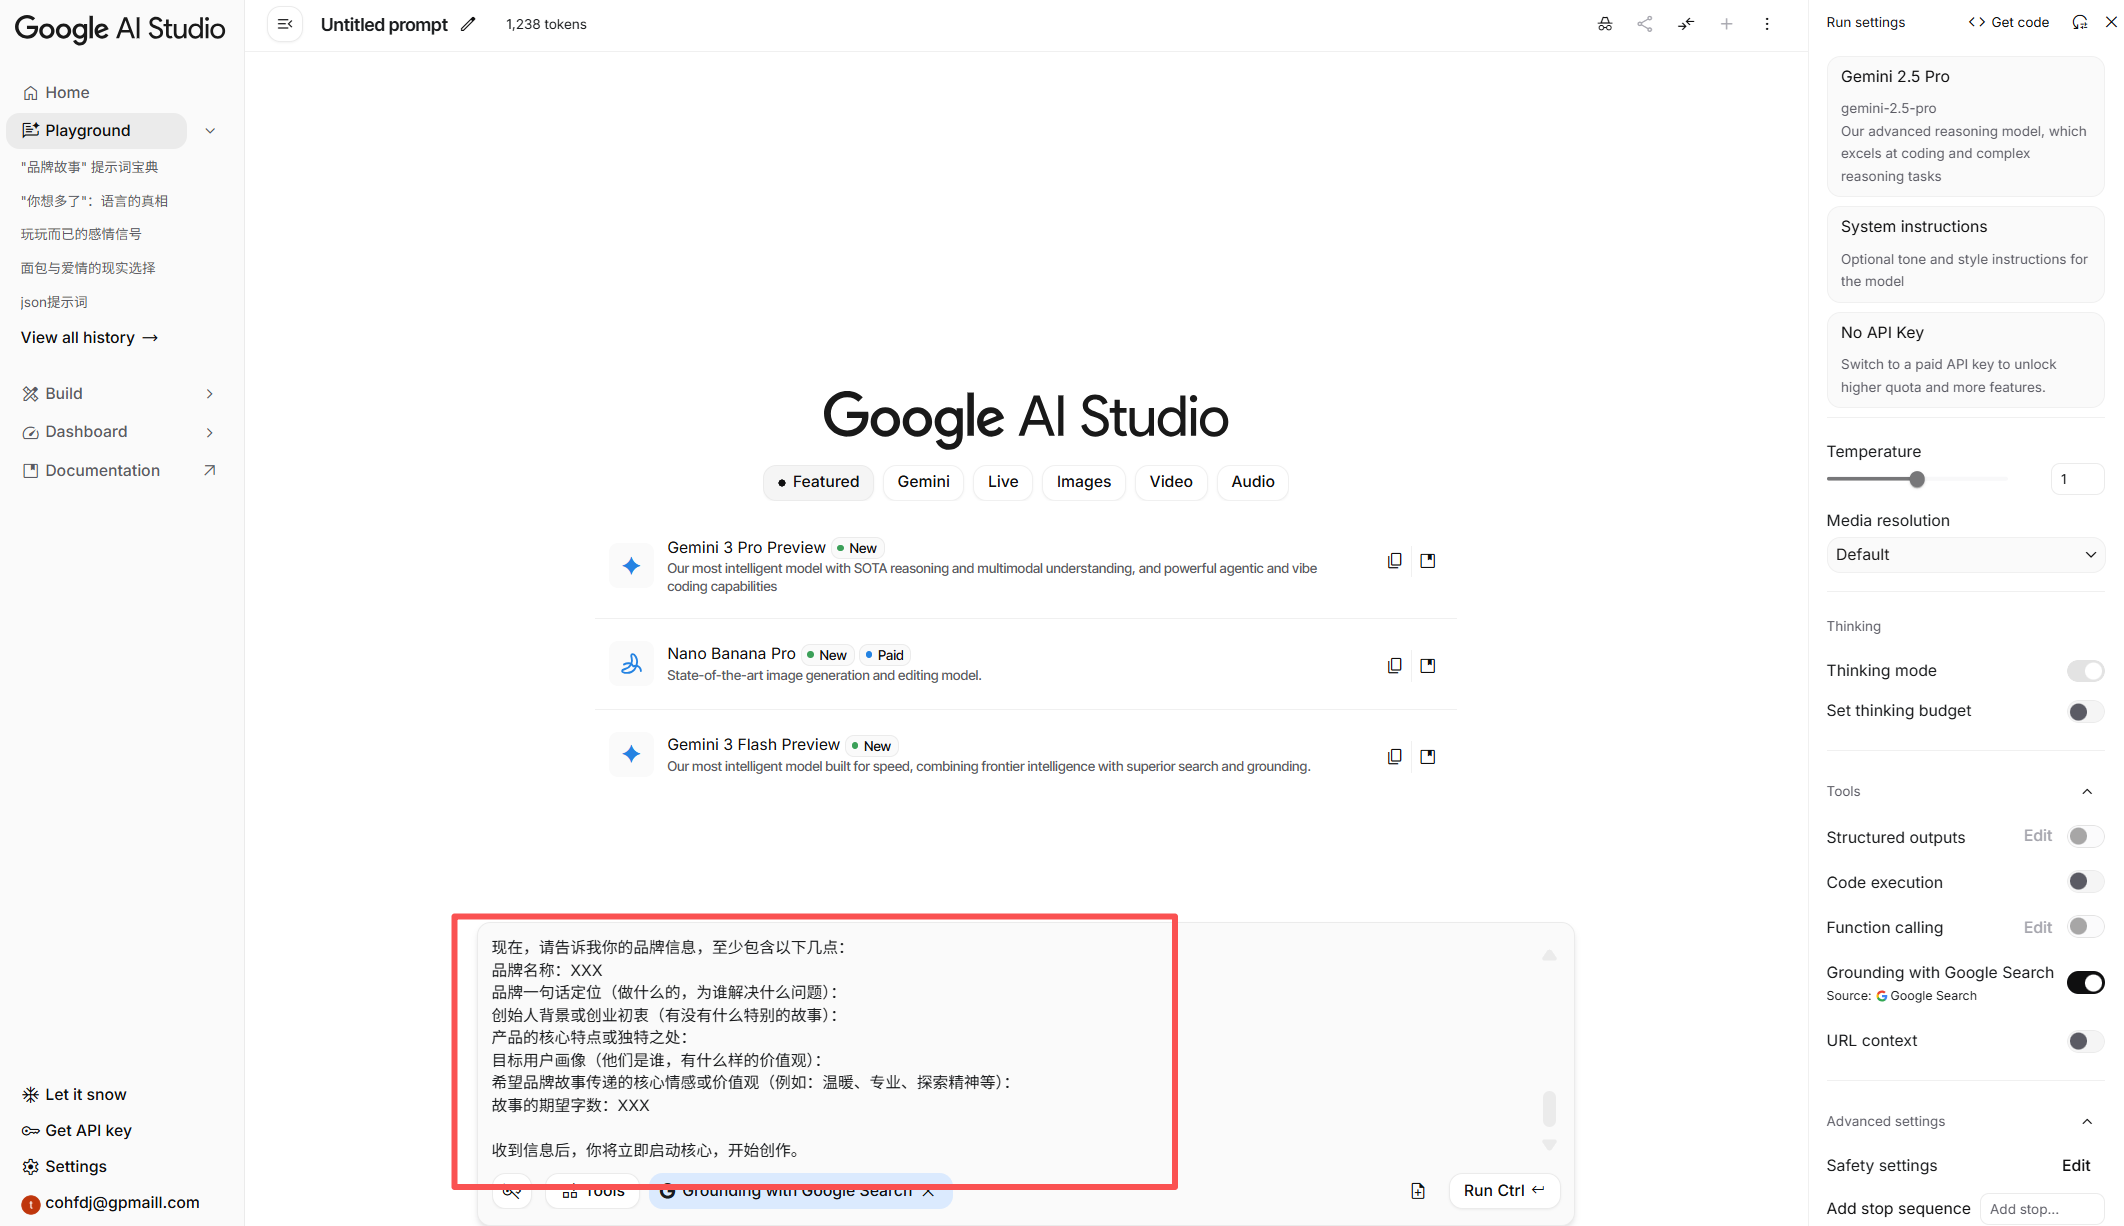Turn on the URL context toggle
The width and height of the screenshot is (2124, 1226).
pyautogui.click(x=2085, y=1041)
